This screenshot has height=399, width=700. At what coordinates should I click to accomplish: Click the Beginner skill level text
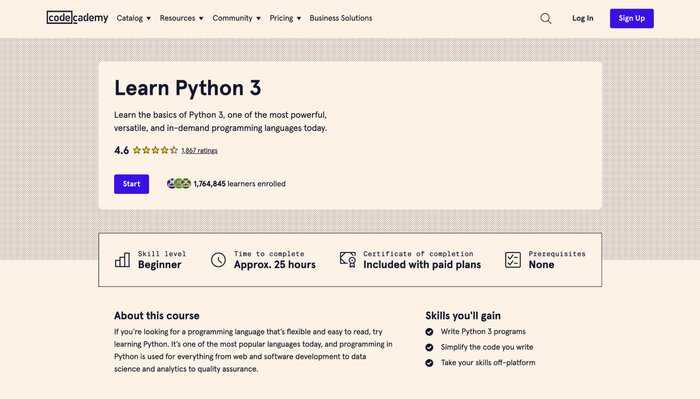point(159,265)
